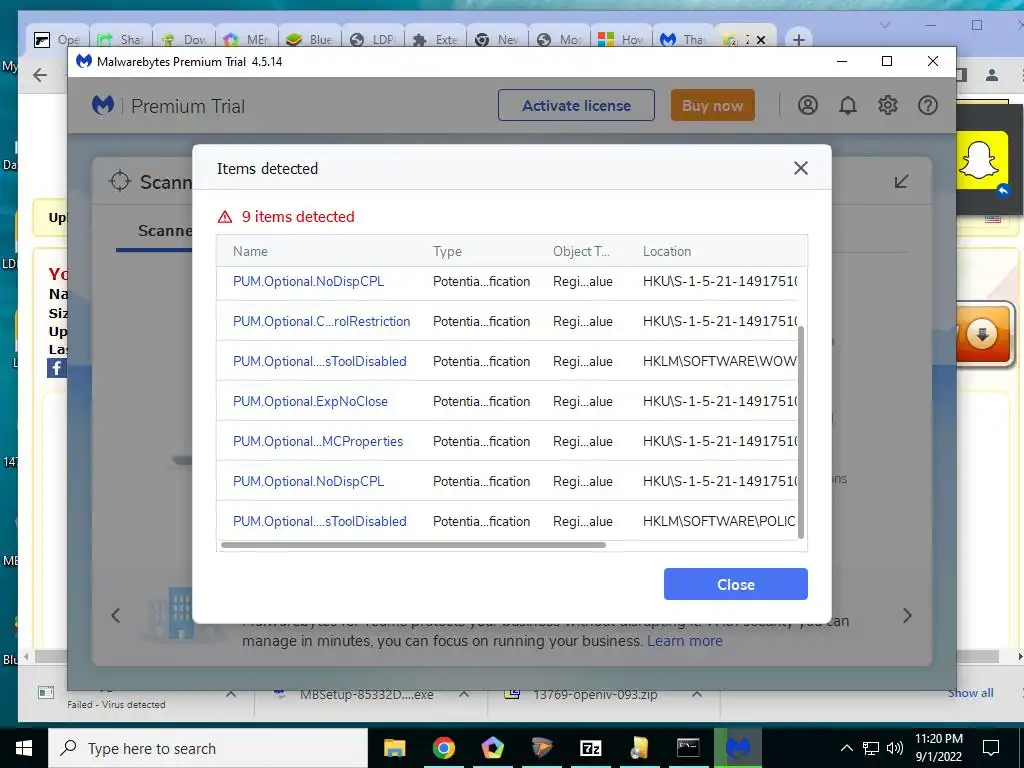Switch to the LDP browser tab
The height and width of the screenshot is (768, 1024).
point(372,39)
